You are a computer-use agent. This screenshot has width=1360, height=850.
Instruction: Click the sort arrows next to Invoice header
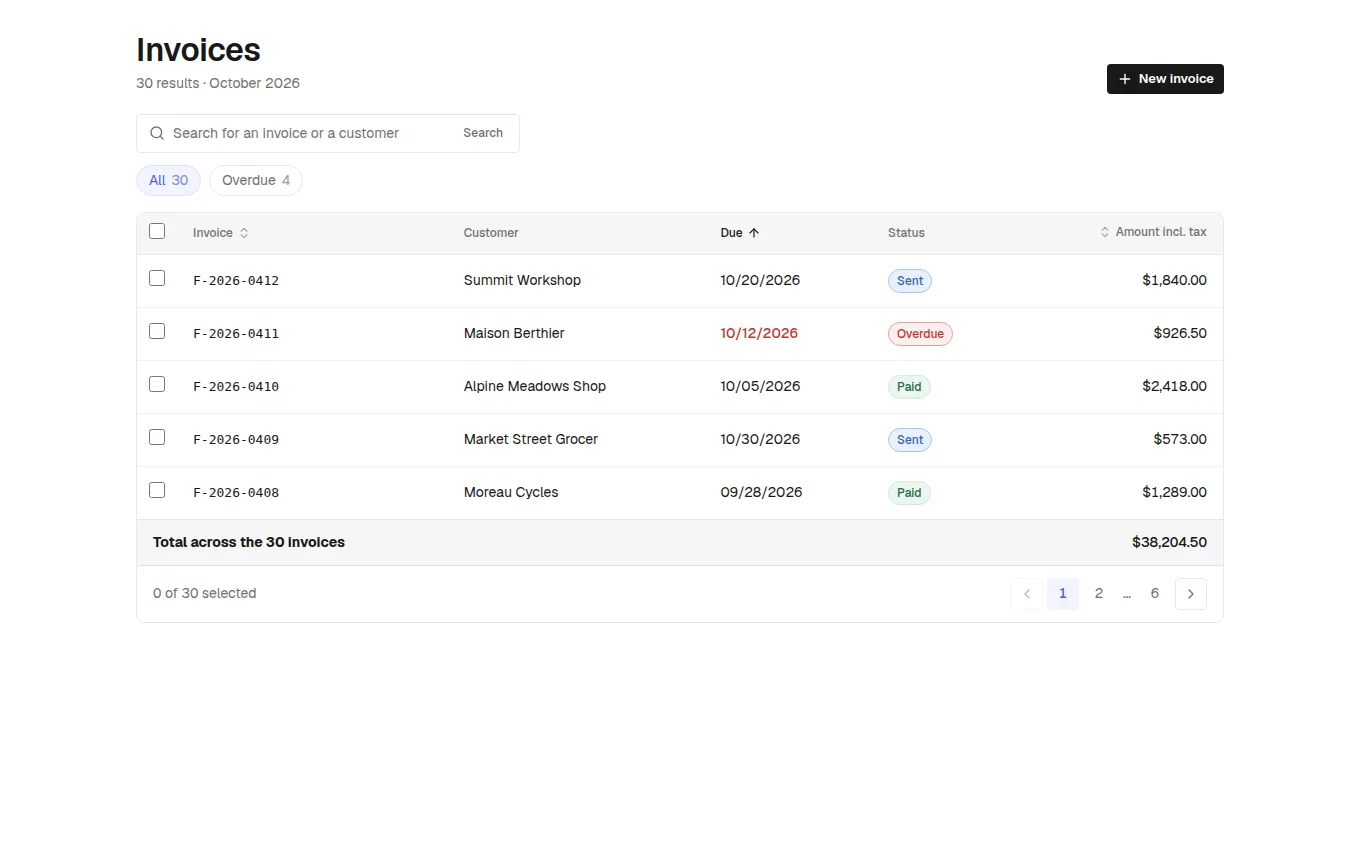click(244, 233)
